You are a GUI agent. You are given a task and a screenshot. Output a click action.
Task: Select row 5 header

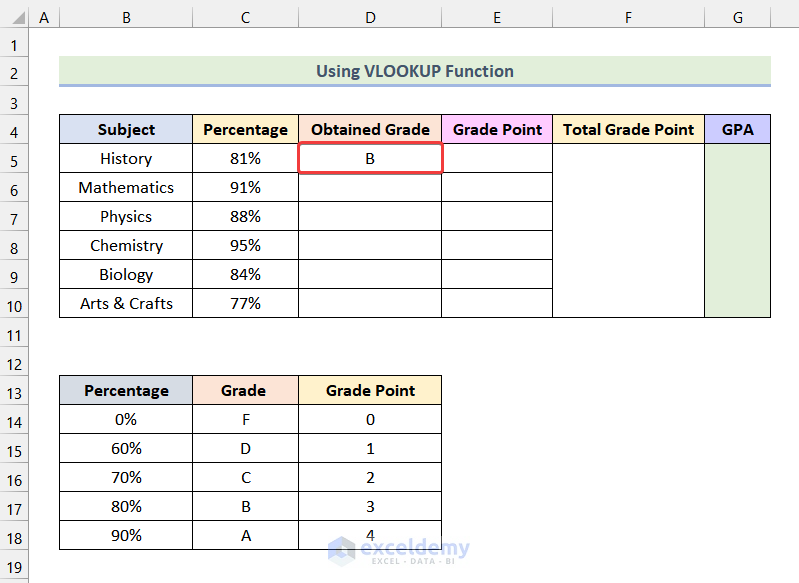(14, 159)
